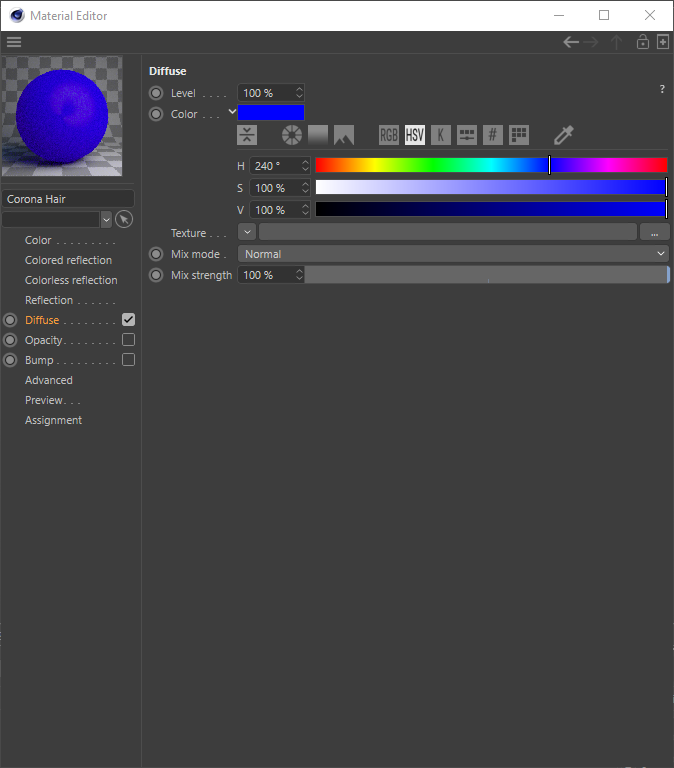Step the Saturation percentage value
This screenshot has width=674, height=768.
(305, 188)
